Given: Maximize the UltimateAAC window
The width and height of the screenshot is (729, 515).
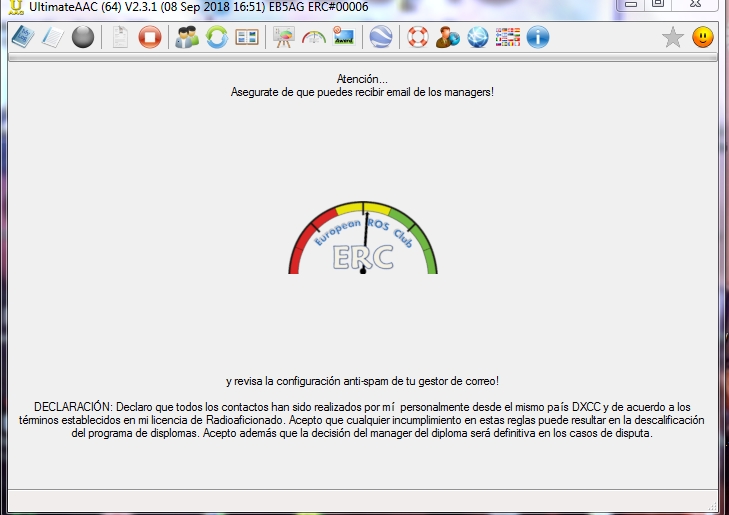Looking at the screenshot, I should [x=658, y=4].
